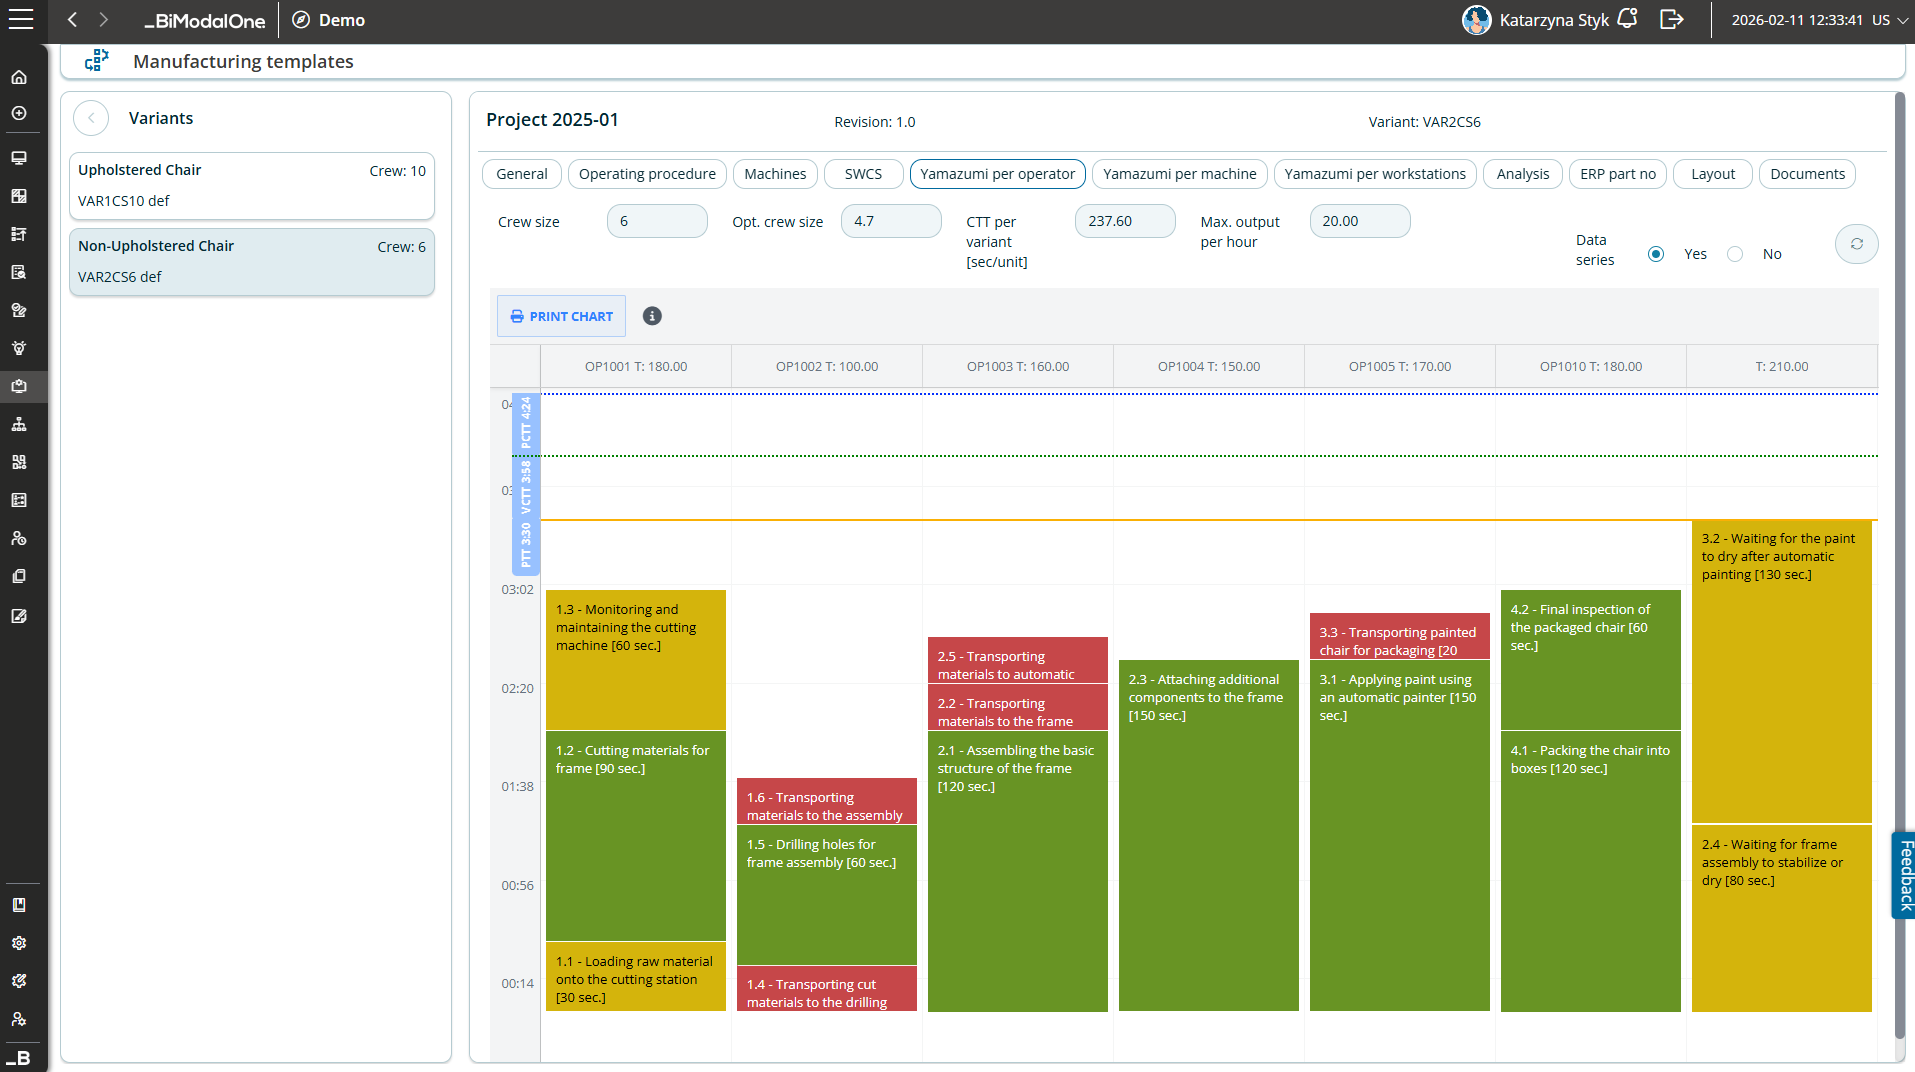Open settings gear icon in sidebar

coord(19,943)
